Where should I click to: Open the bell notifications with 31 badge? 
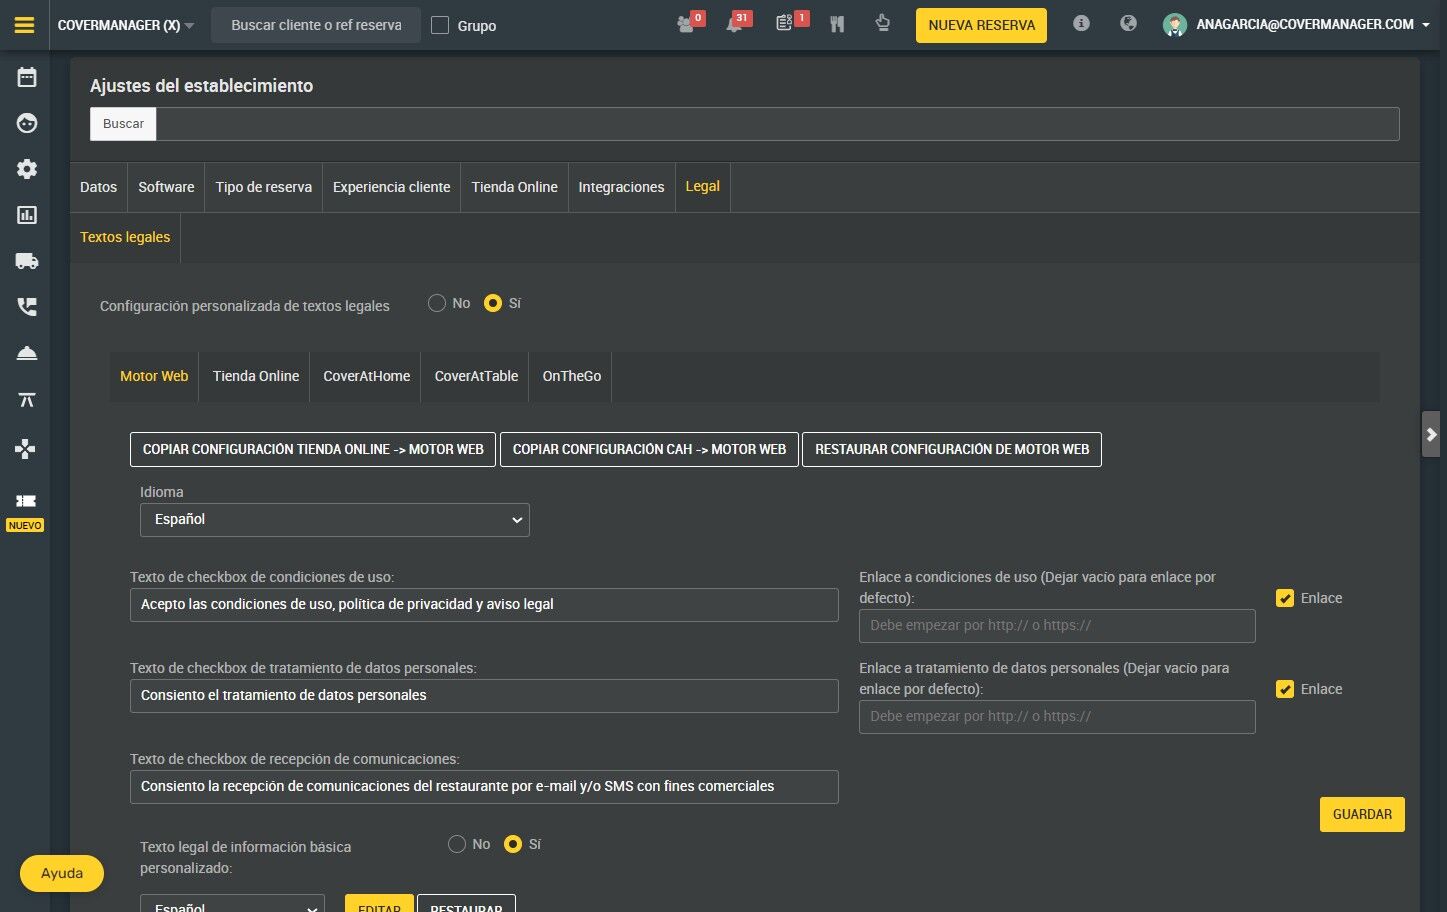pyautogui.click(x=736, y=24)
